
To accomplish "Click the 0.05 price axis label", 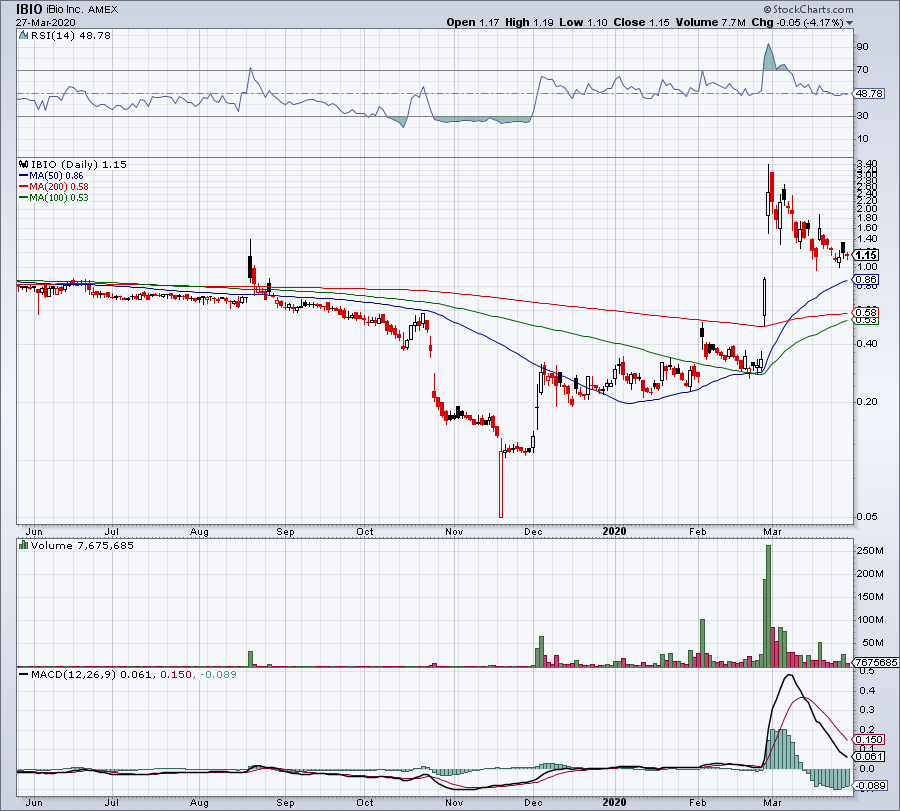I will (867, 517).
